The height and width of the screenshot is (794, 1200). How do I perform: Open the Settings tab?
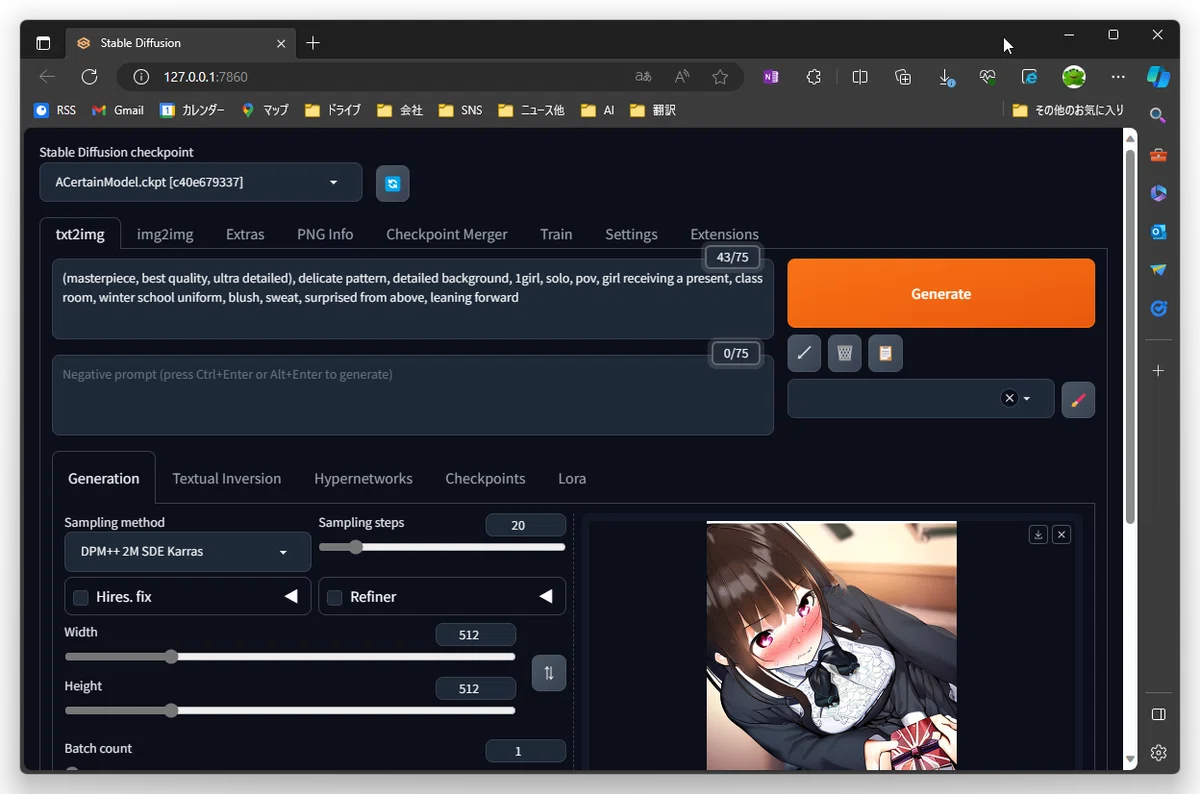(x=631, y=234)
